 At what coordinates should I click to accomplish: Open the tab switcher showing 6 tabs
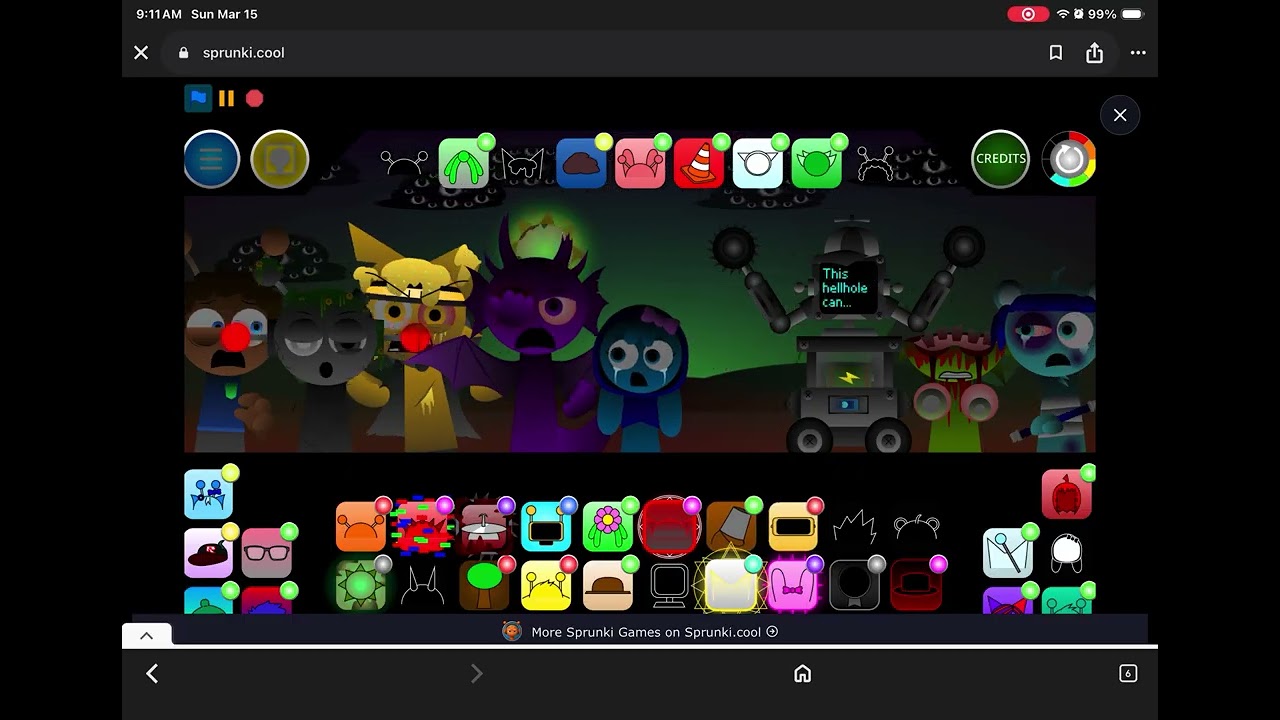(1128, 674)
